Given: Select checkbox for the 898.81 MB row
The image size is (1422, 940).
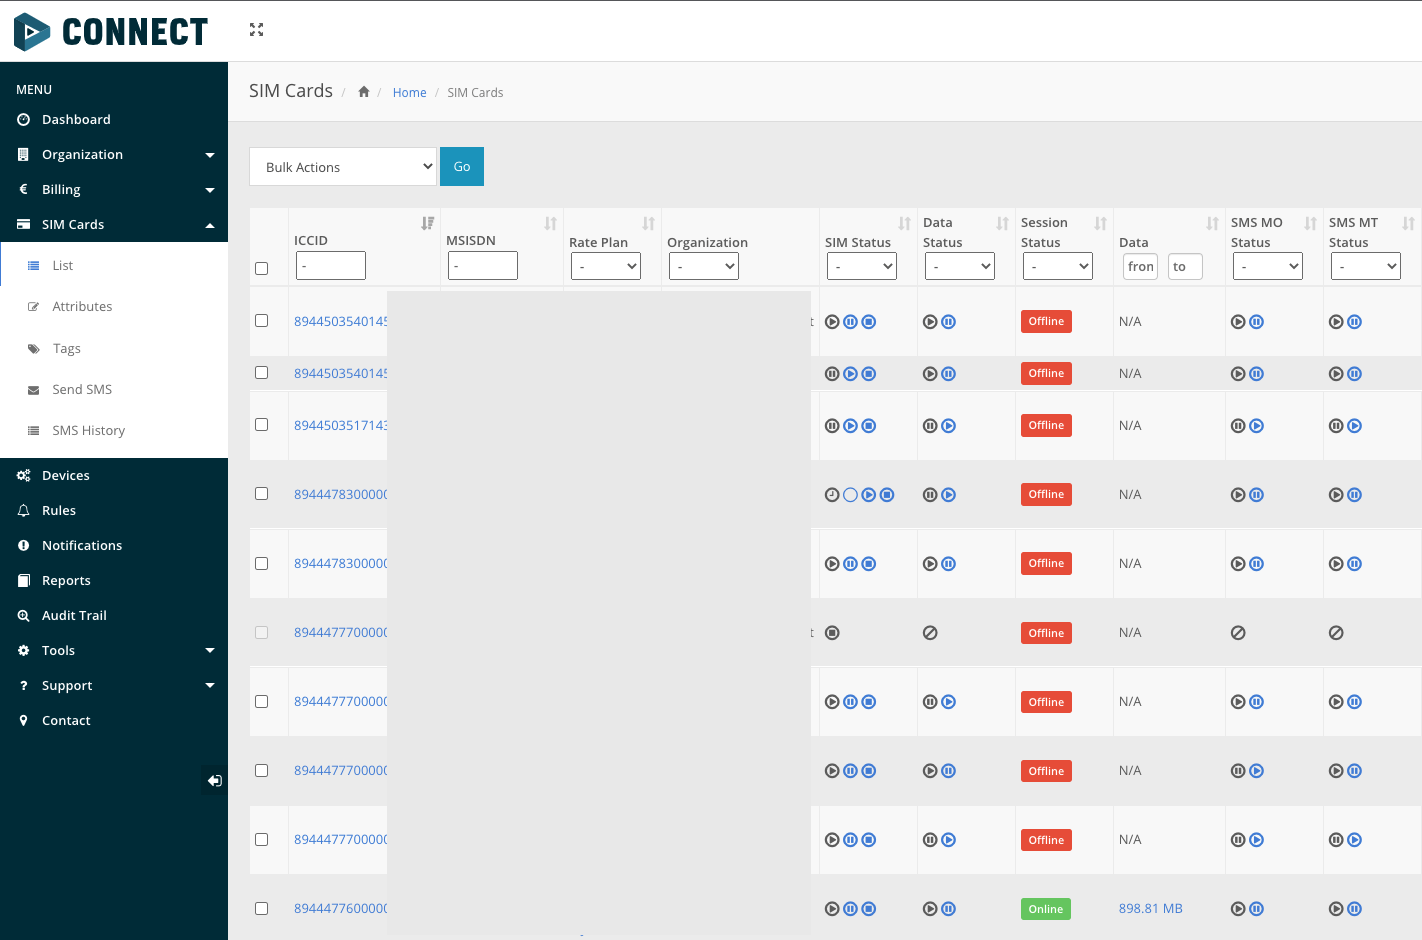Looking at the screenshot, I should (262, 909).
